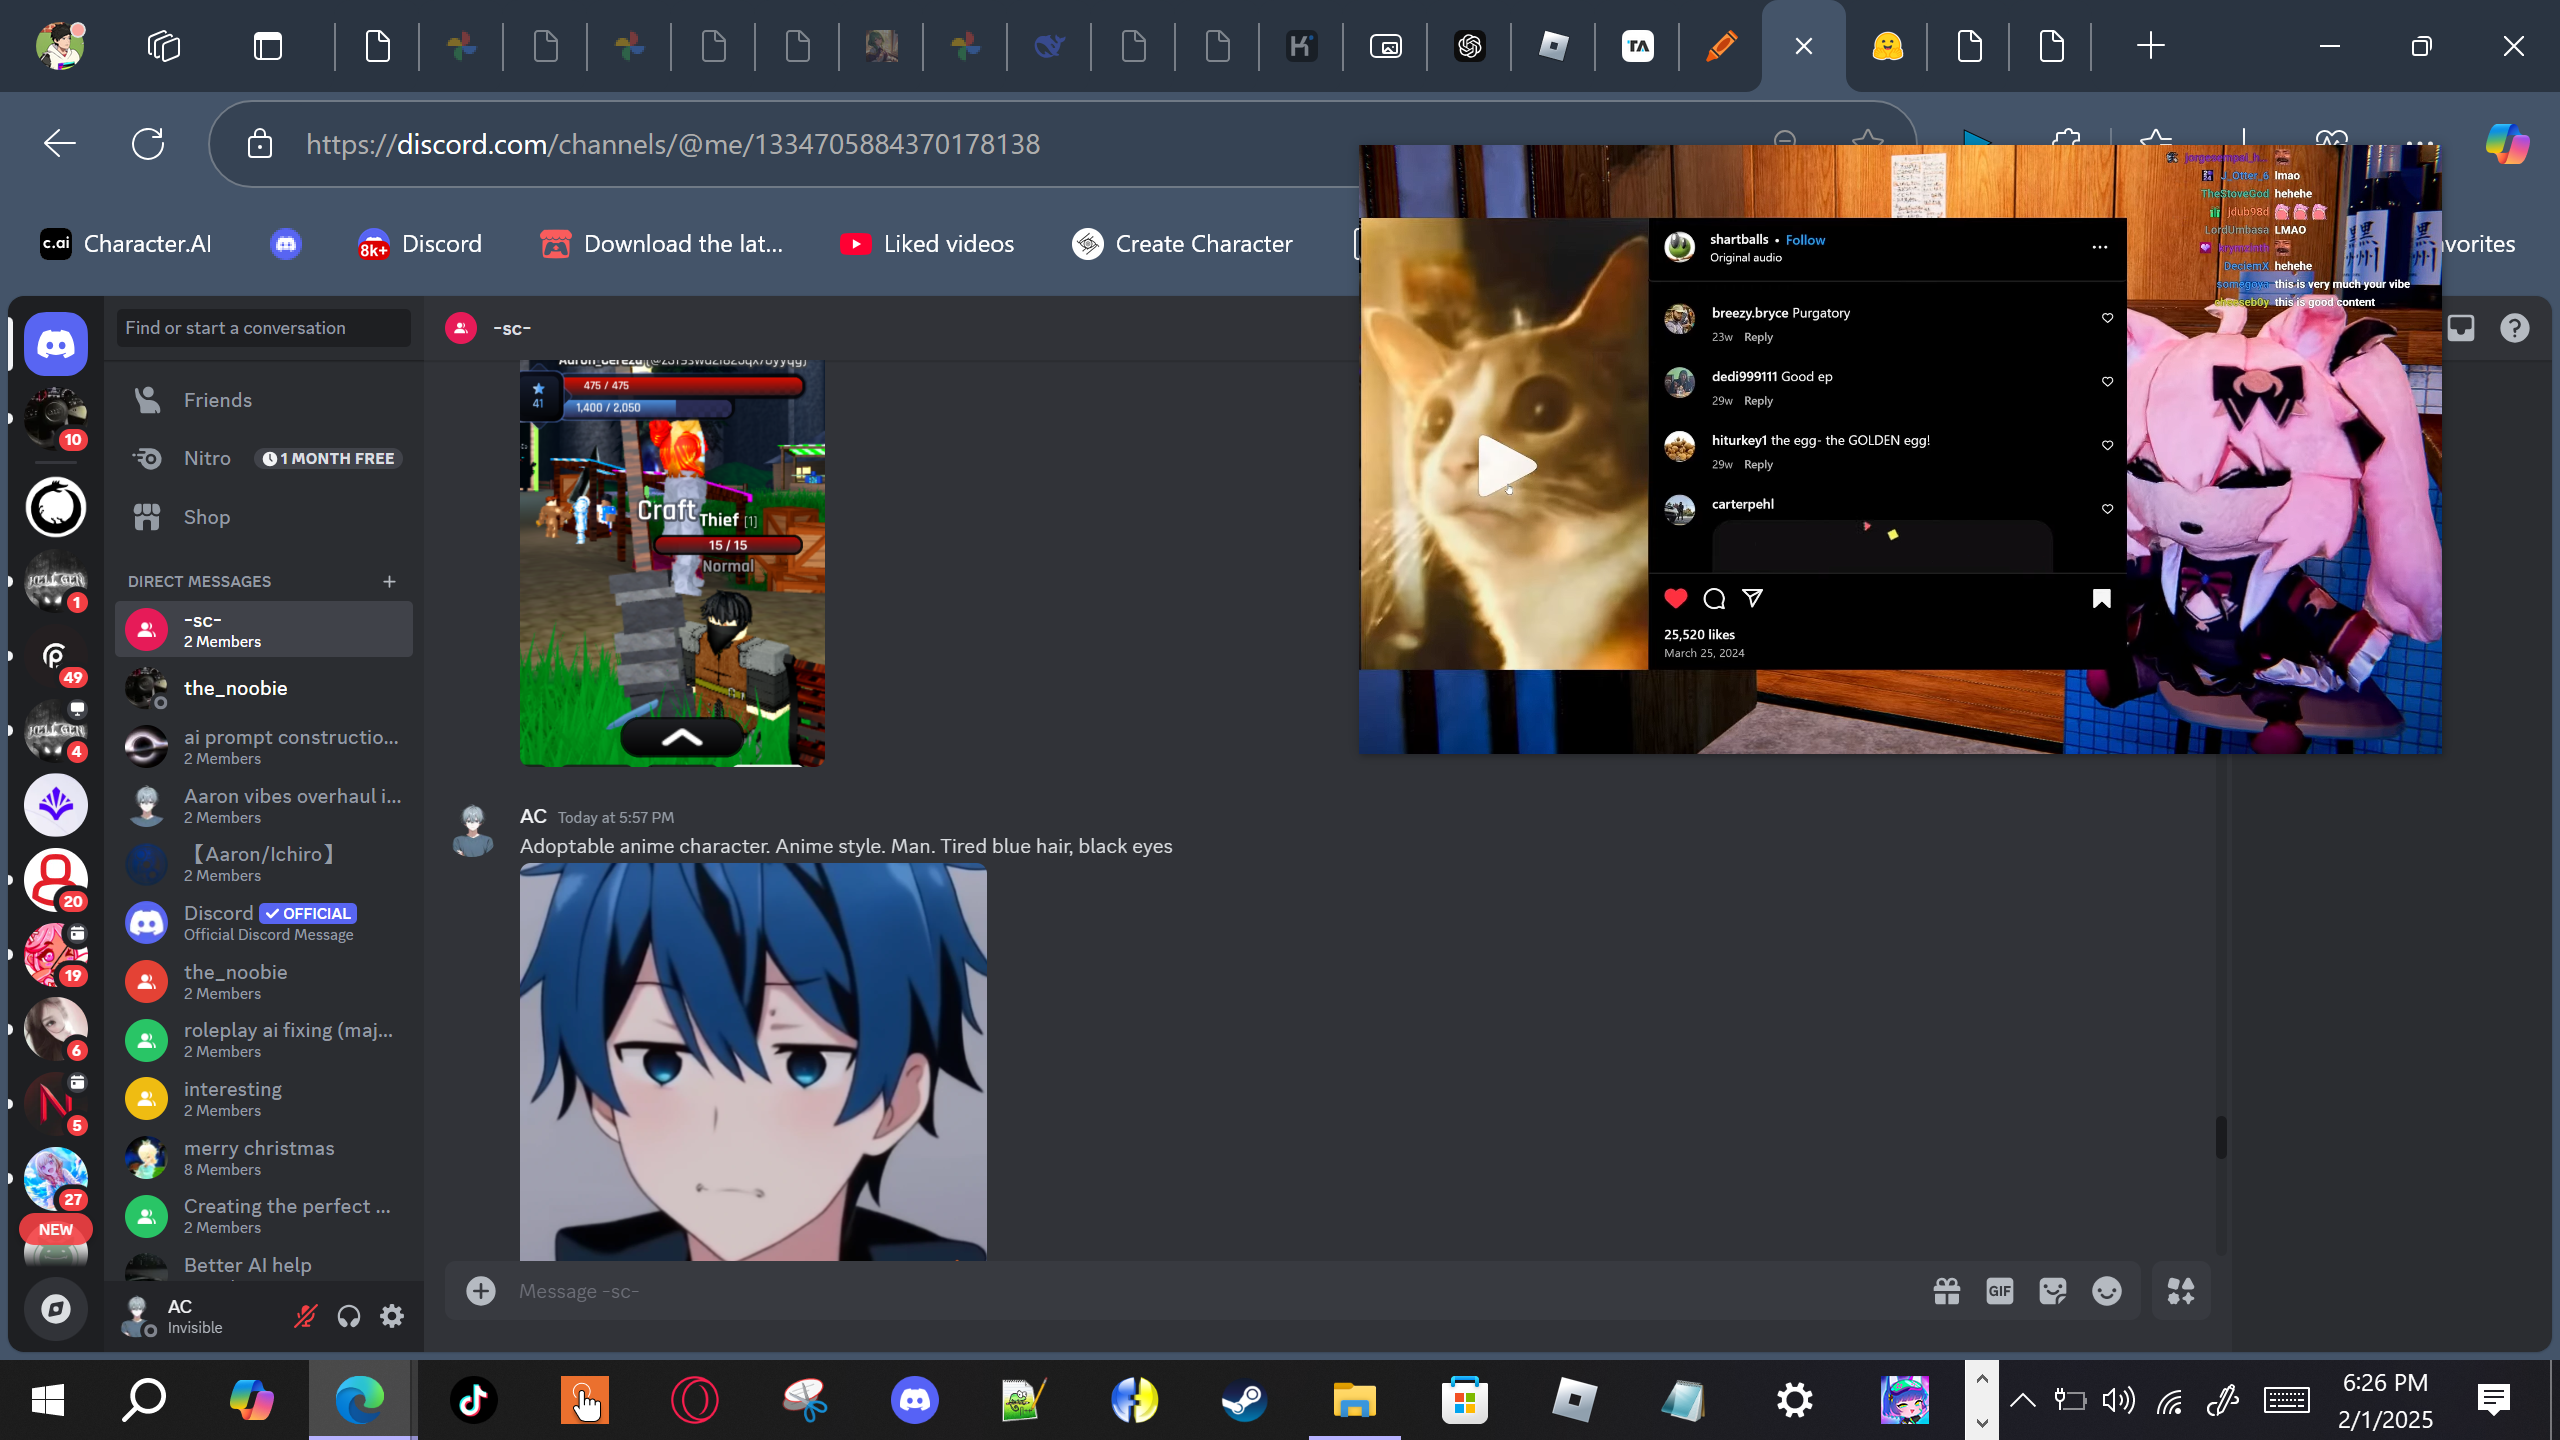2560x1440 pixels.
Task: Toggle deafen headphones button
Action: (x=348, y=1316)
